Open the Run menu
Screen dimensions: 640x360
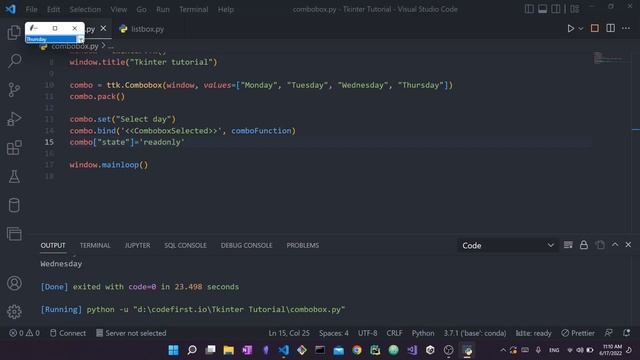click(162, 9)
